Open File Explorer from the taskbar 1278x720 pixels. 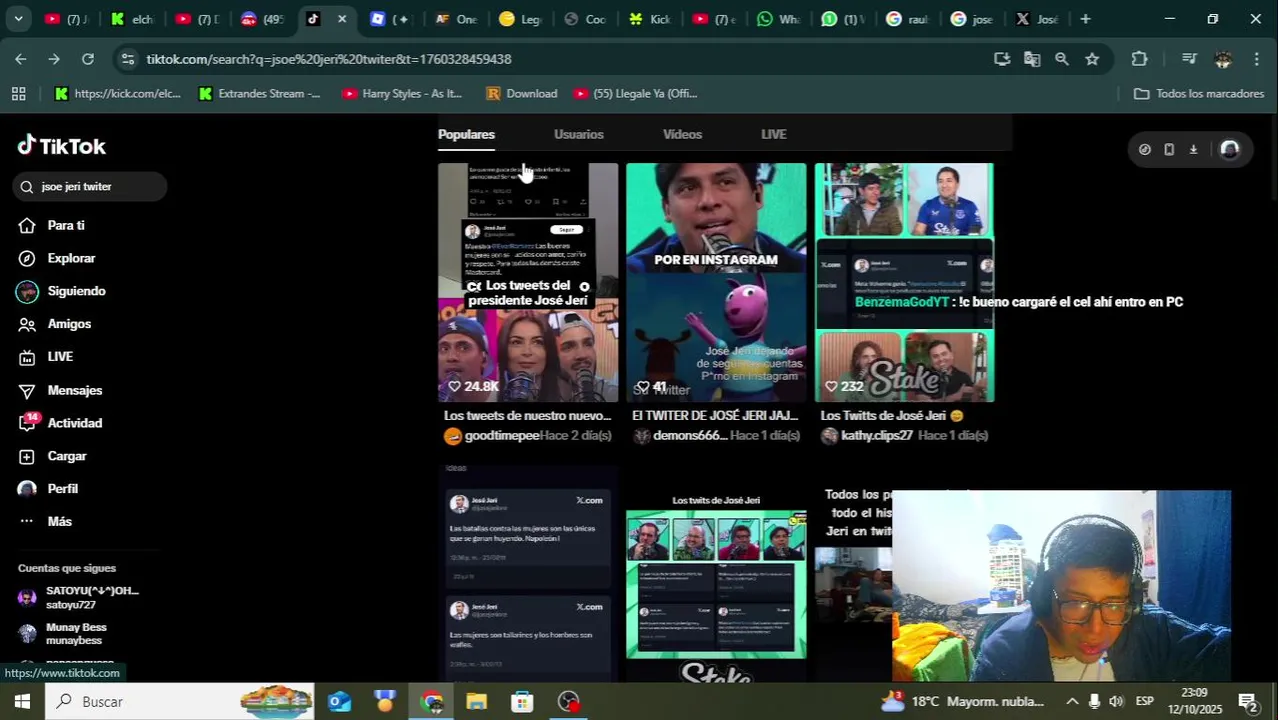(476, 702)
